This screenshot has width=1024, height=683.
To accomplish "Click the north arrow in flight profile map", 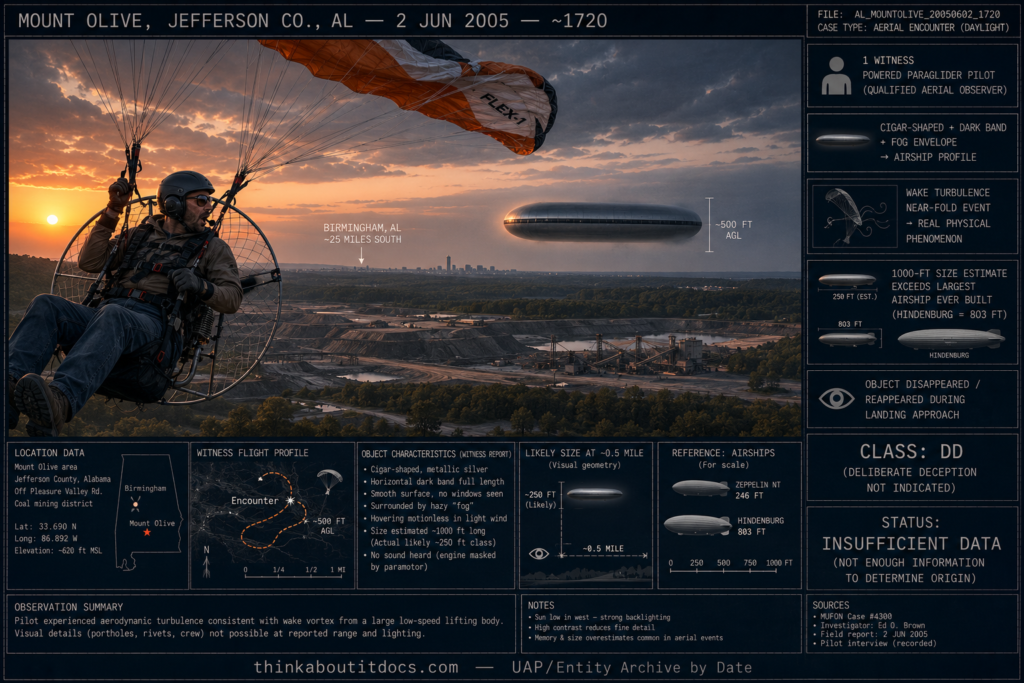I will click(206, 562).
